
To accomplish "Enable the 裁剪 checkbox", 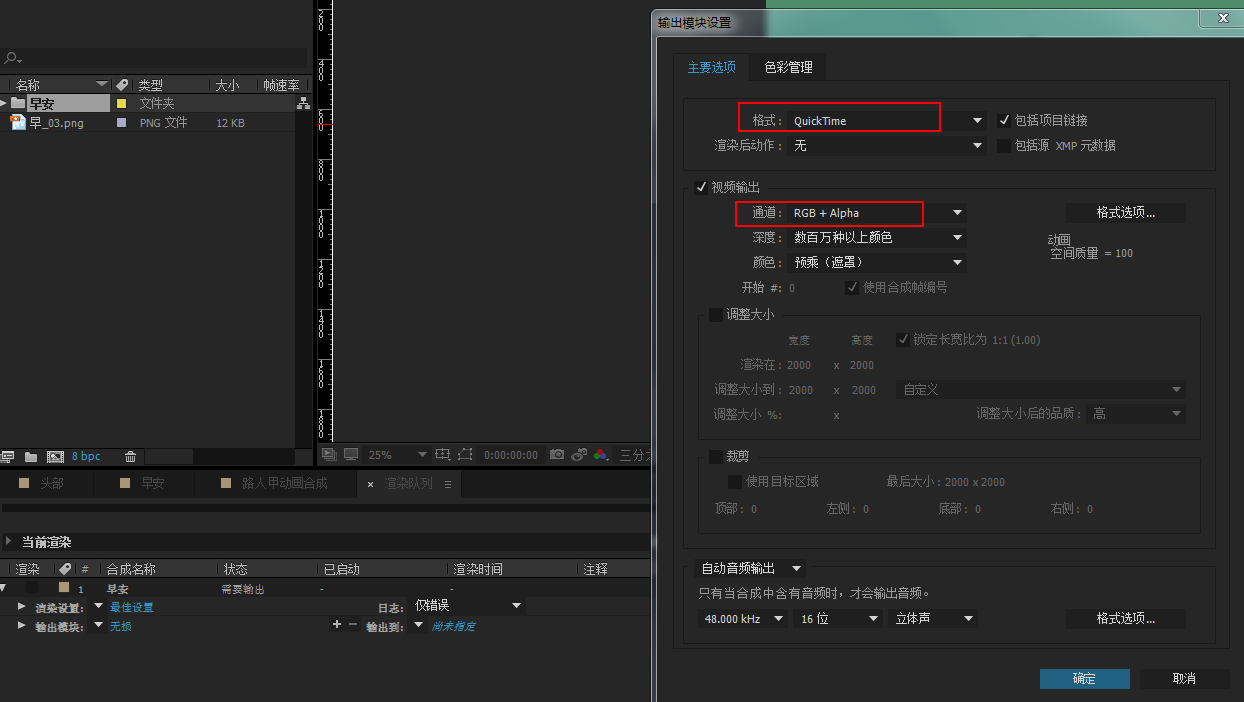I will (x=715, y=456).
